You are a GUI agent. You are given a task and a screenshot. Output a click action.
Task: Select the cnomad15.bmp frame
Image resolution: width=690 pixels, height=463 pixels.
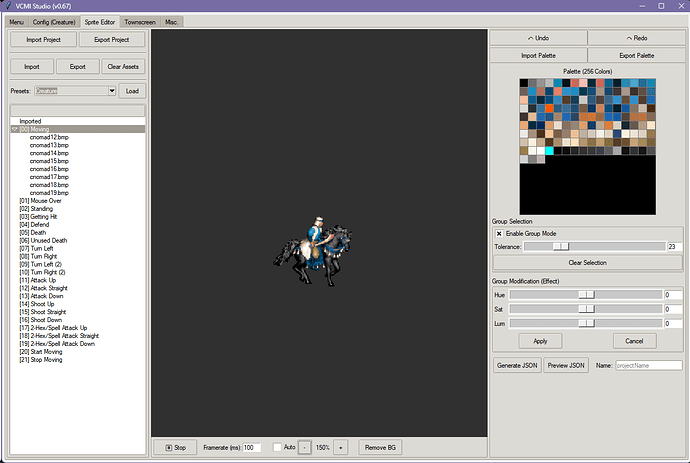click(49, 161)
